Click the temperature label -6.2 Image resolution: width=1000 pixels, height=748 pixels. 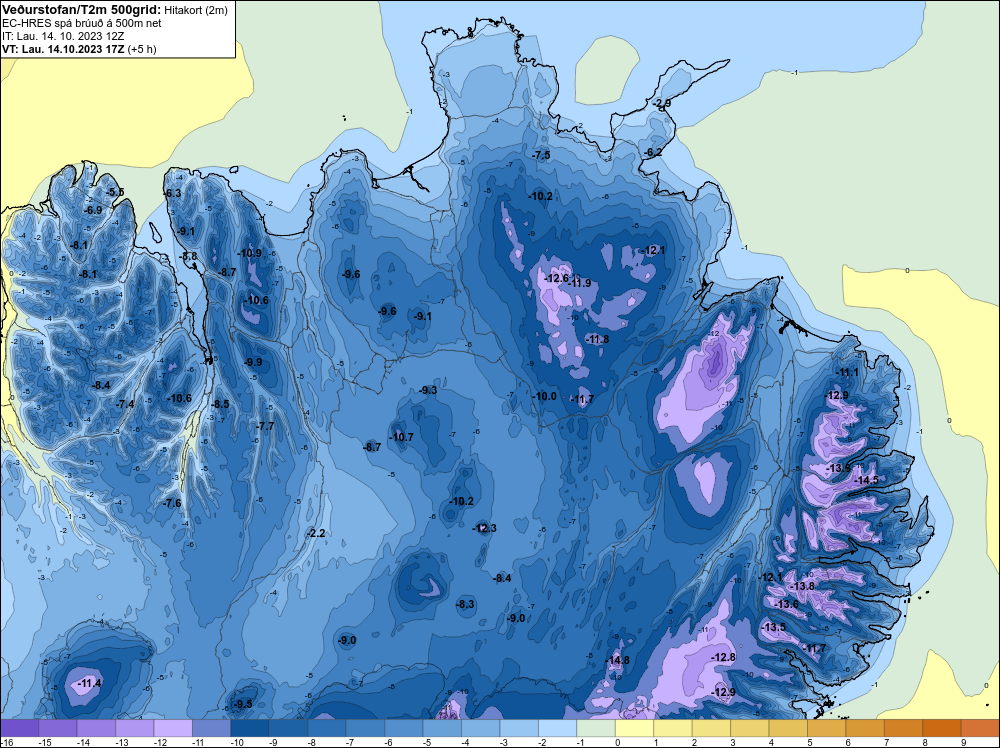(653, 152)
